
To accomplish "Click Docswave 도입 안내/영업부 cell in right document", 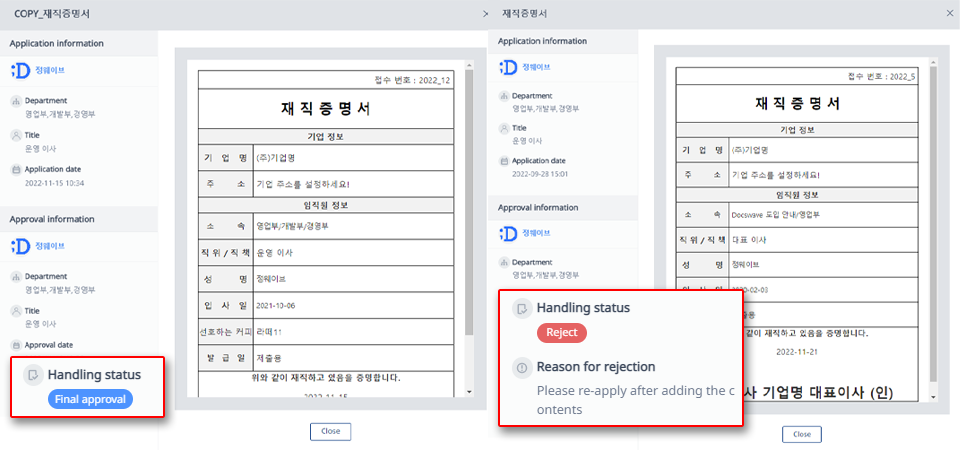I will click(824, 215).
